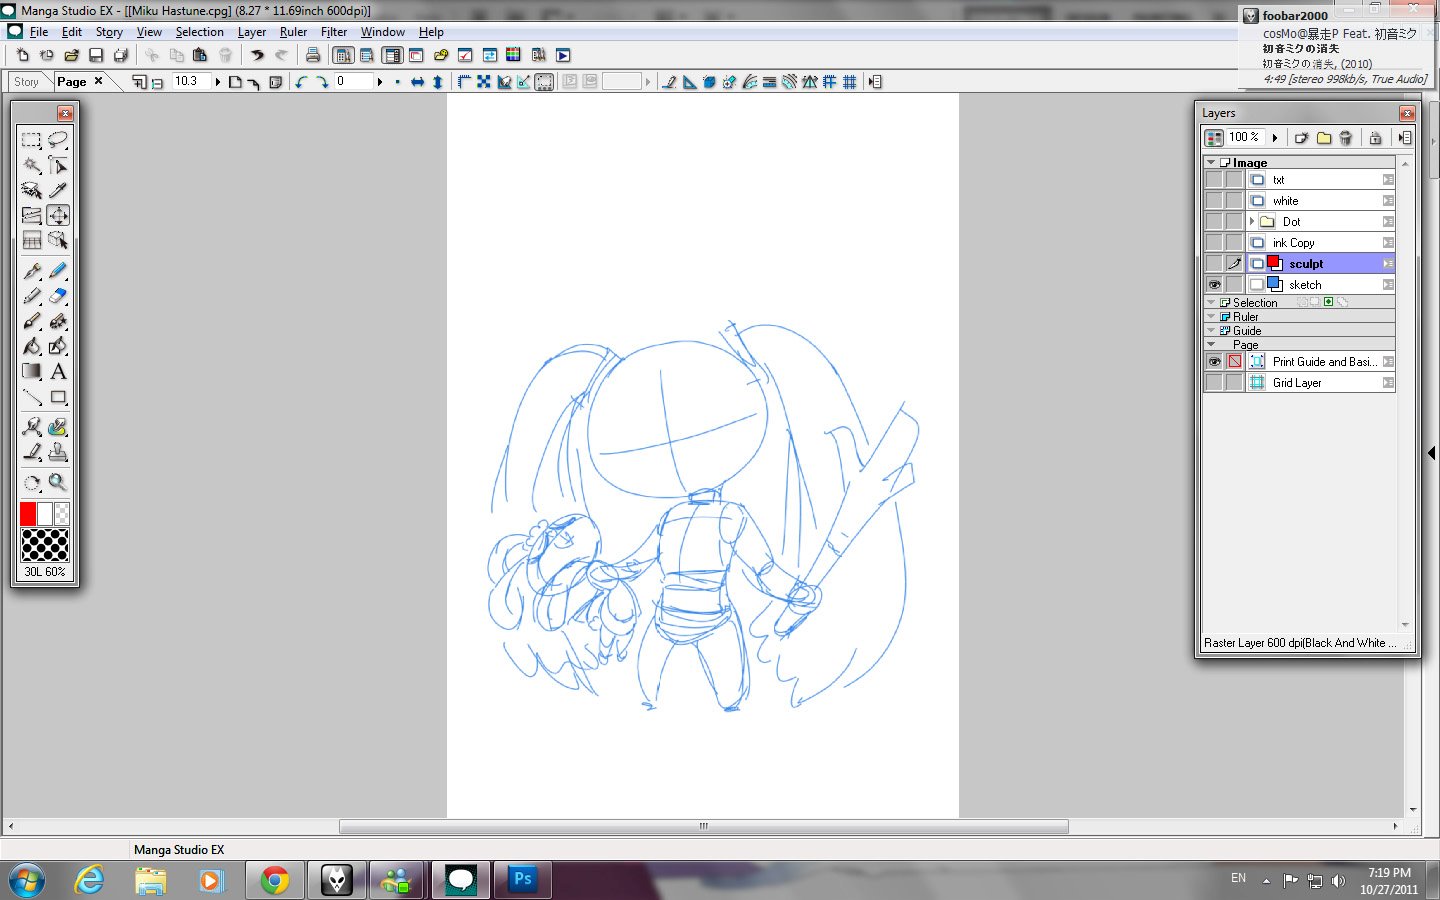Collapse the Page group
This screenshot has width=1440, height=900.
(x=1211, y=344)
